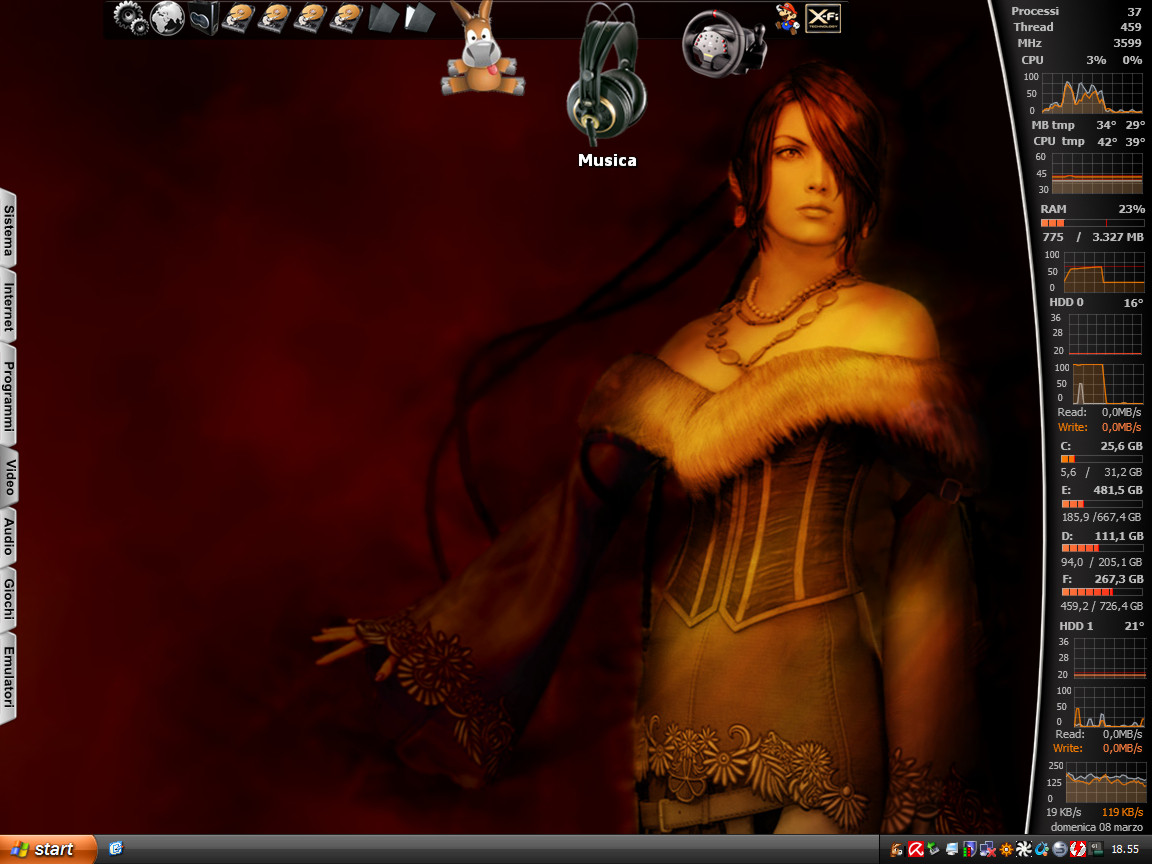Click the blue swirl tray icon
This screenshot has height=864, width=1152.
(x=1042, y=849)
